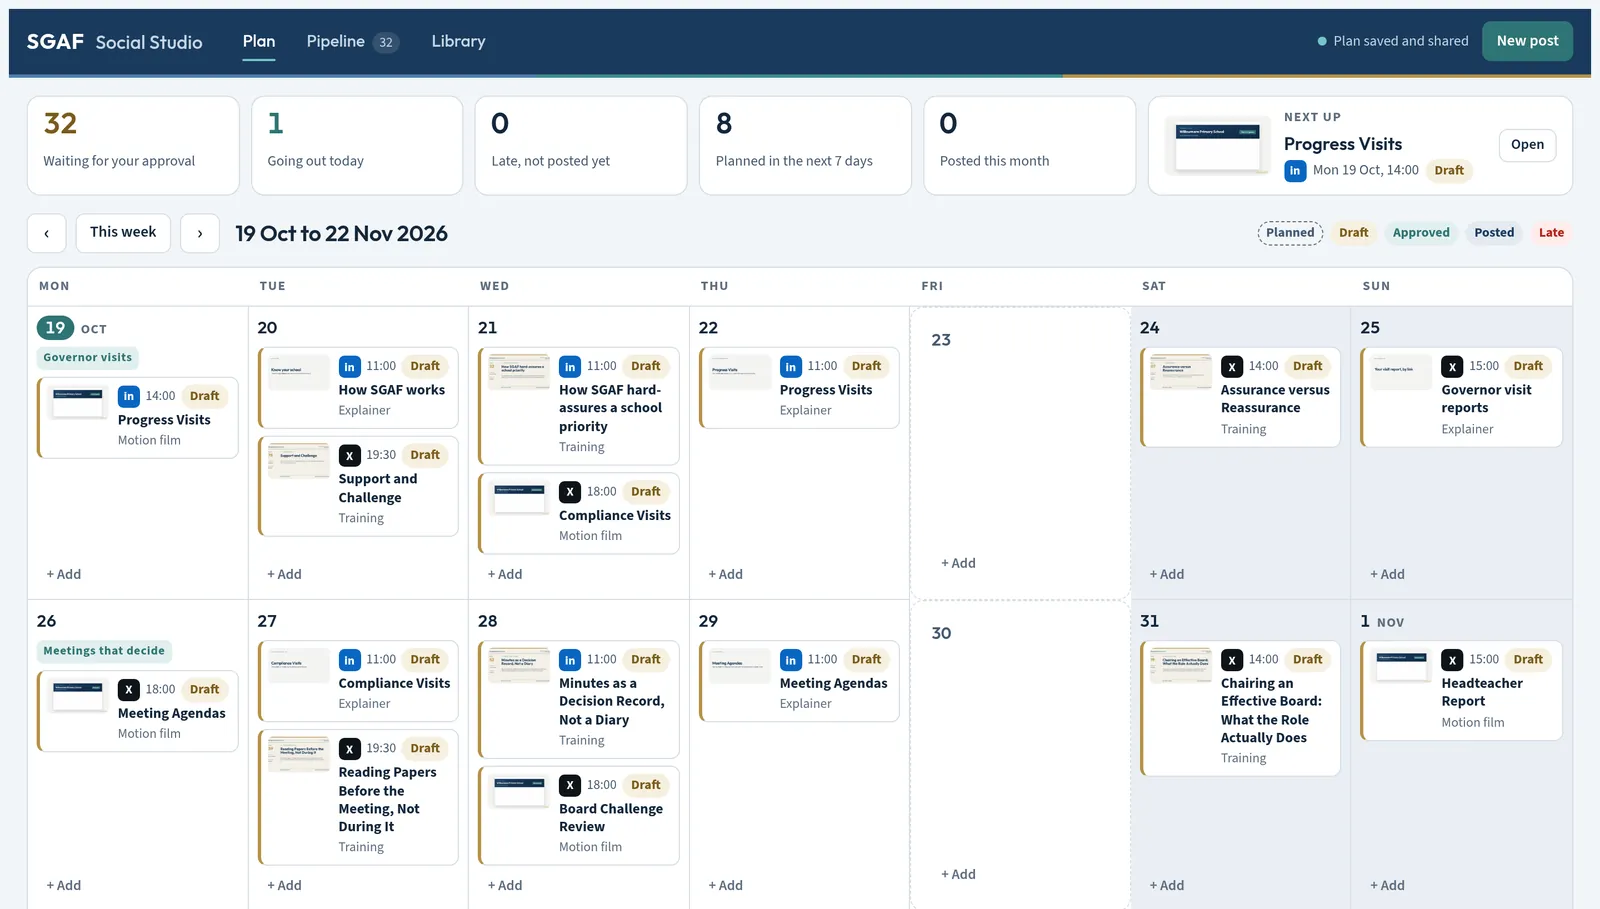Open the Pipeline tab
The width and height of the screenshot is (1600, 909).
352,42
